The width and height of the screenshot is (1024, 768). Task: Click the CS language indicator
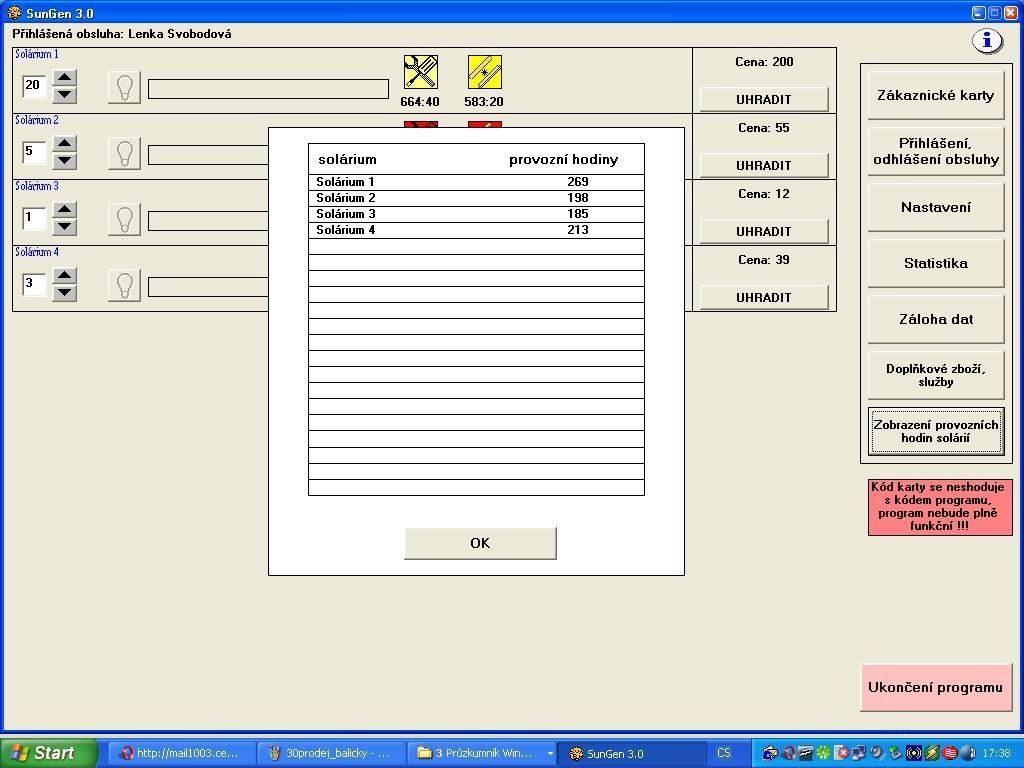723,753
